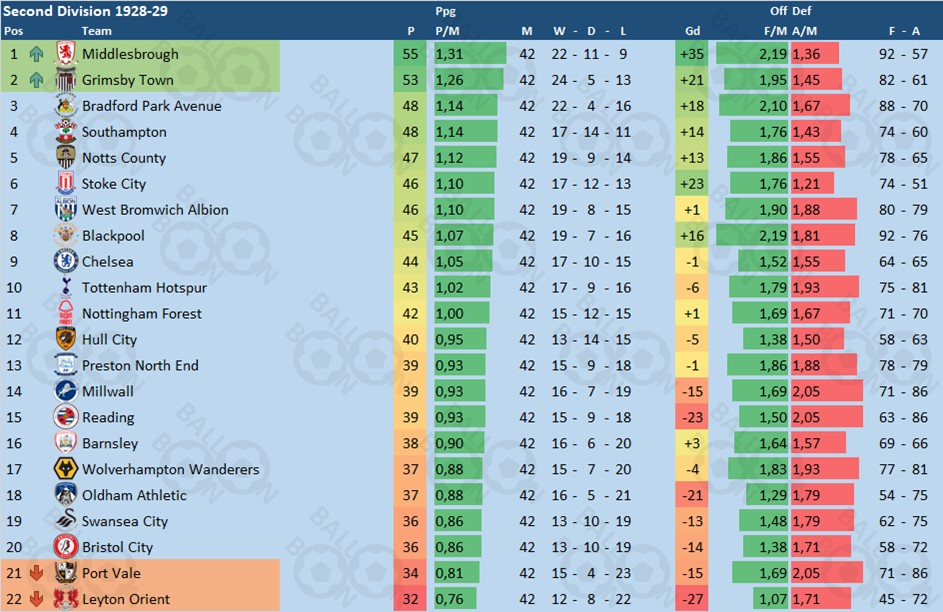Screen dimensions: 943x612
Task: Click the Swansea City swan crest
Action: pyautogui.click(x=66, y=521)
